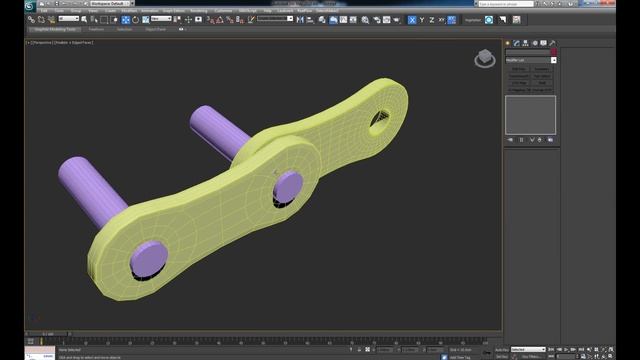Open the Customize menu

(x=223, y=11)
